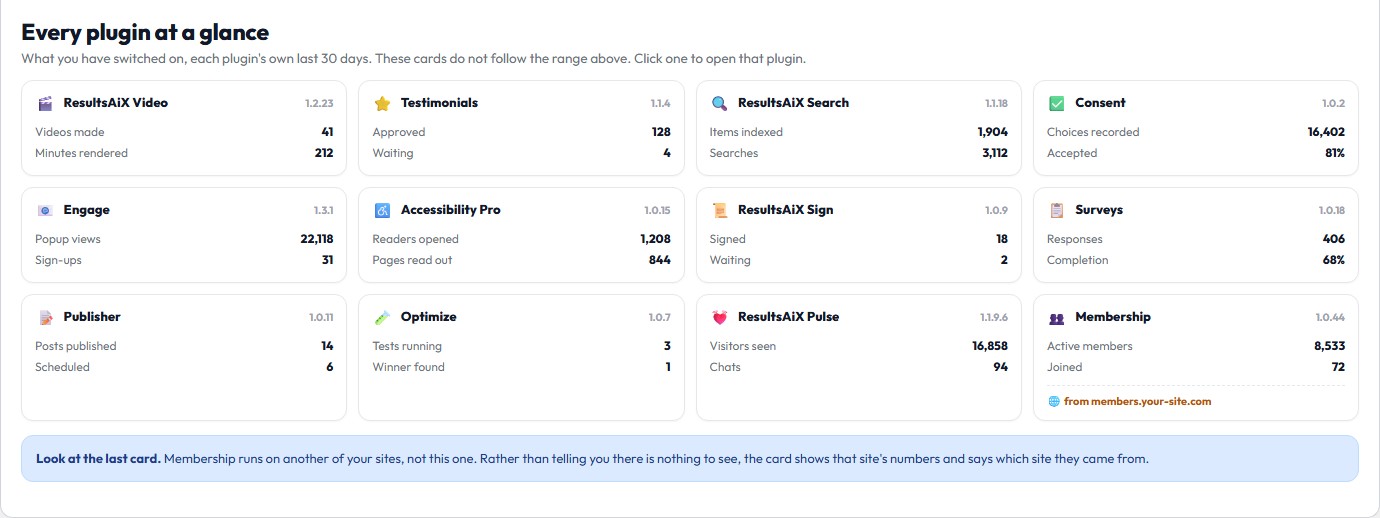Viewport: 1380px width, 518px height.
Task: Click version 1.1.9.6 on Pulse card
Action: pos(993,317)
